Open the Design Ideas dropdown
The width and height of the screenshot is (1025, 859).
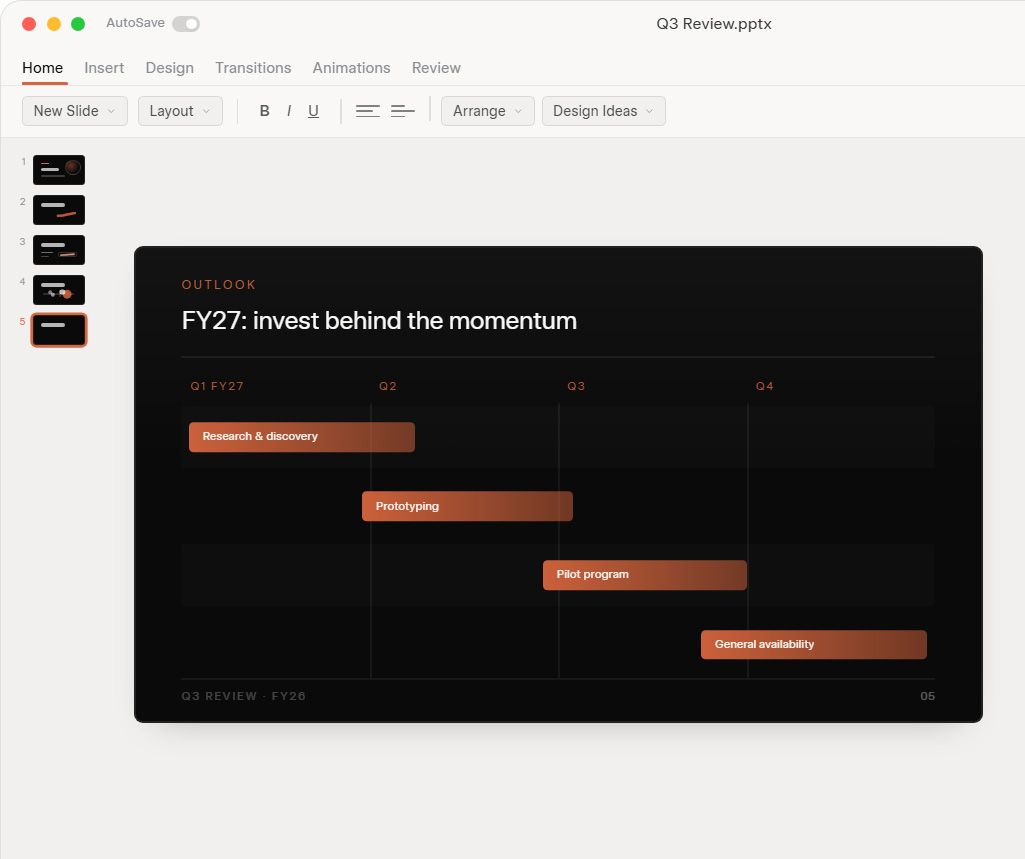[x=603, y=111]
